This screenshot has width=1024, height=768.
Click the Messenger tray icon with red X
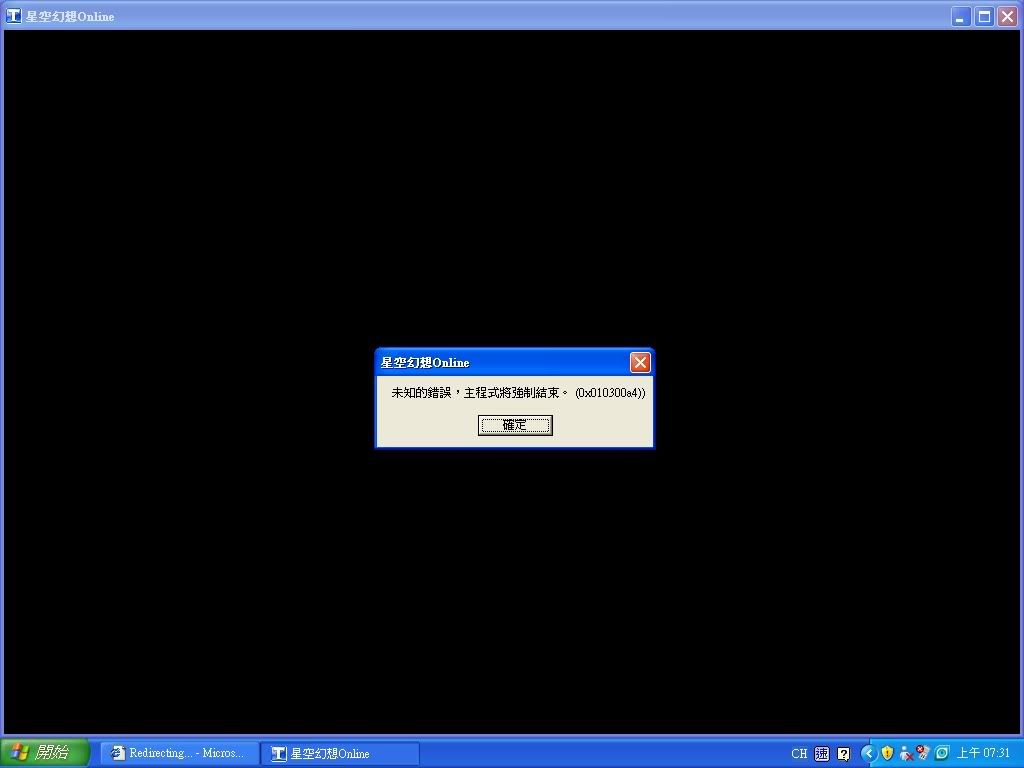(x=905, y=753)
